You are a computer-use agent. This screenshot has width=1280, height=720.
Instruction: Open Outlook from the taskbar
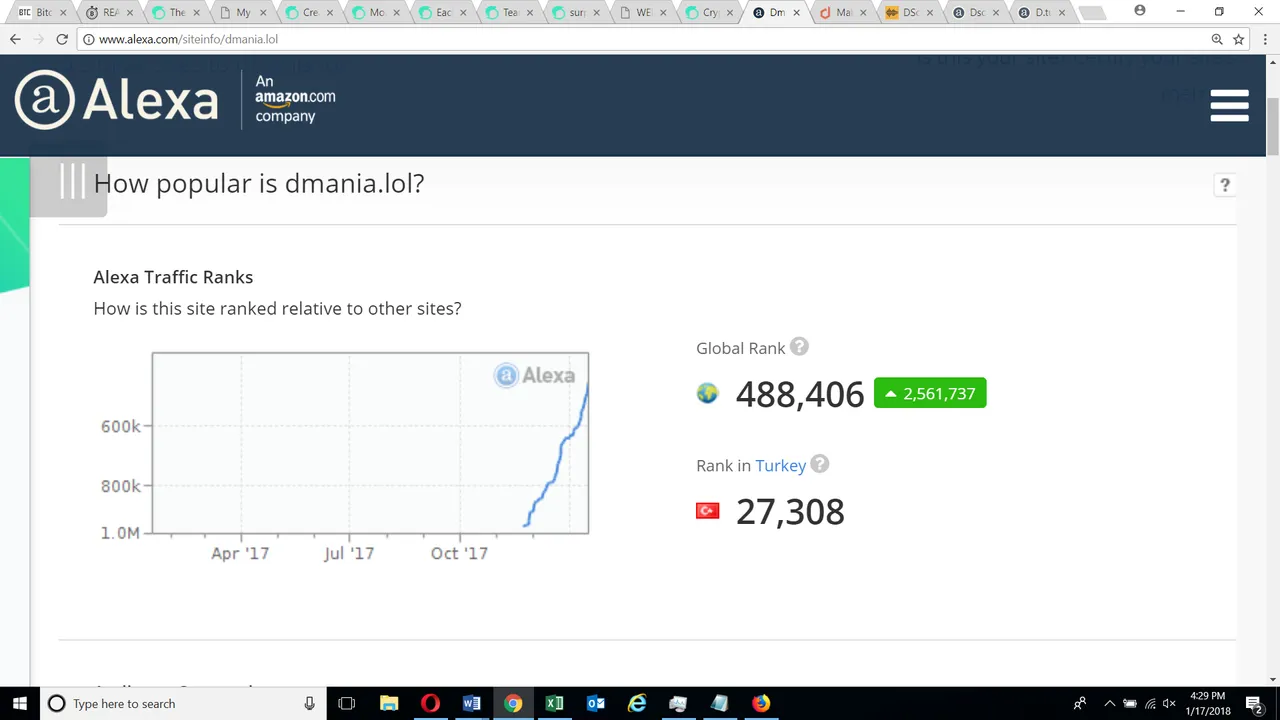(x=596, y=703)
